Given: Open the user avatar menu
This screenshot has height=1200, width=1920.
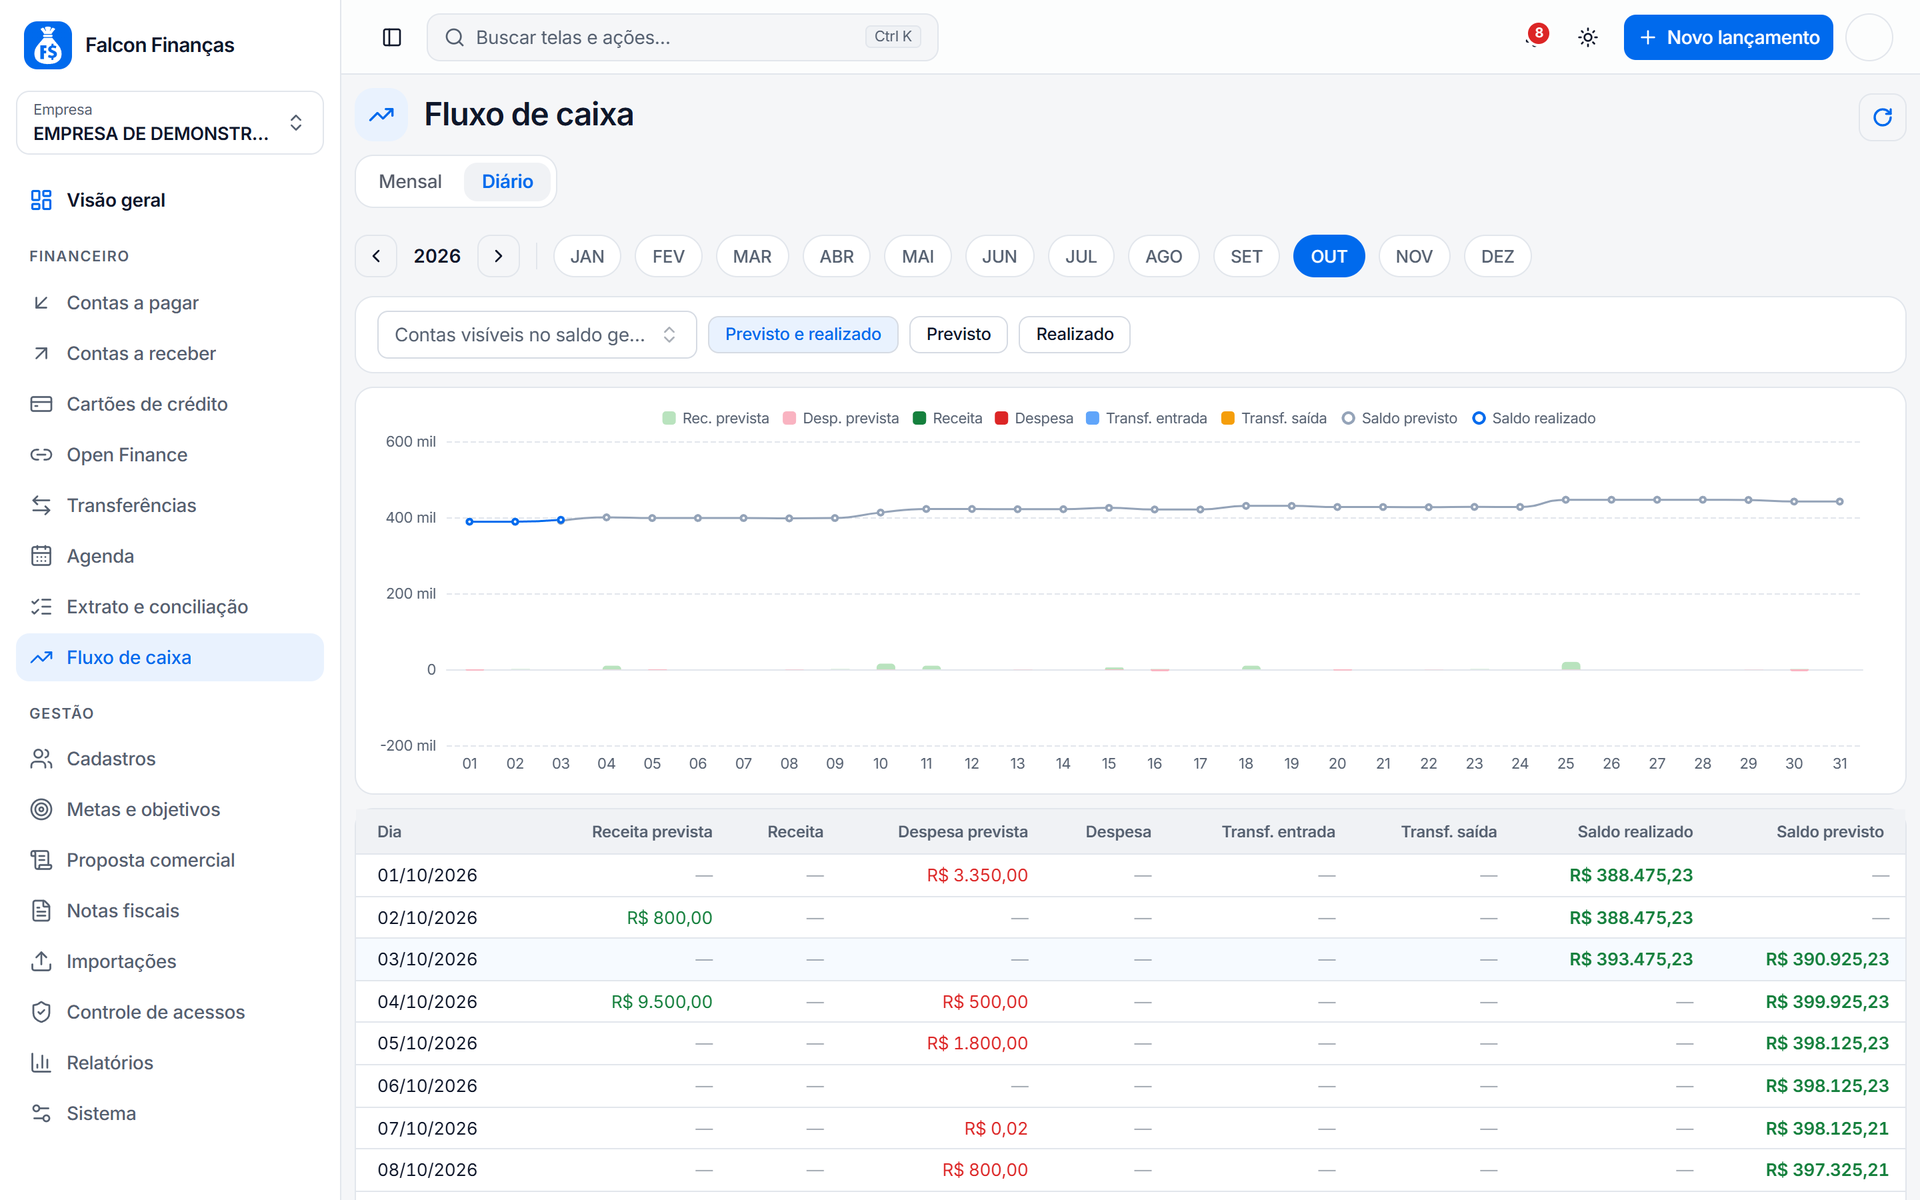Looking at the screenshot, I should click(x=1869, y=37).
